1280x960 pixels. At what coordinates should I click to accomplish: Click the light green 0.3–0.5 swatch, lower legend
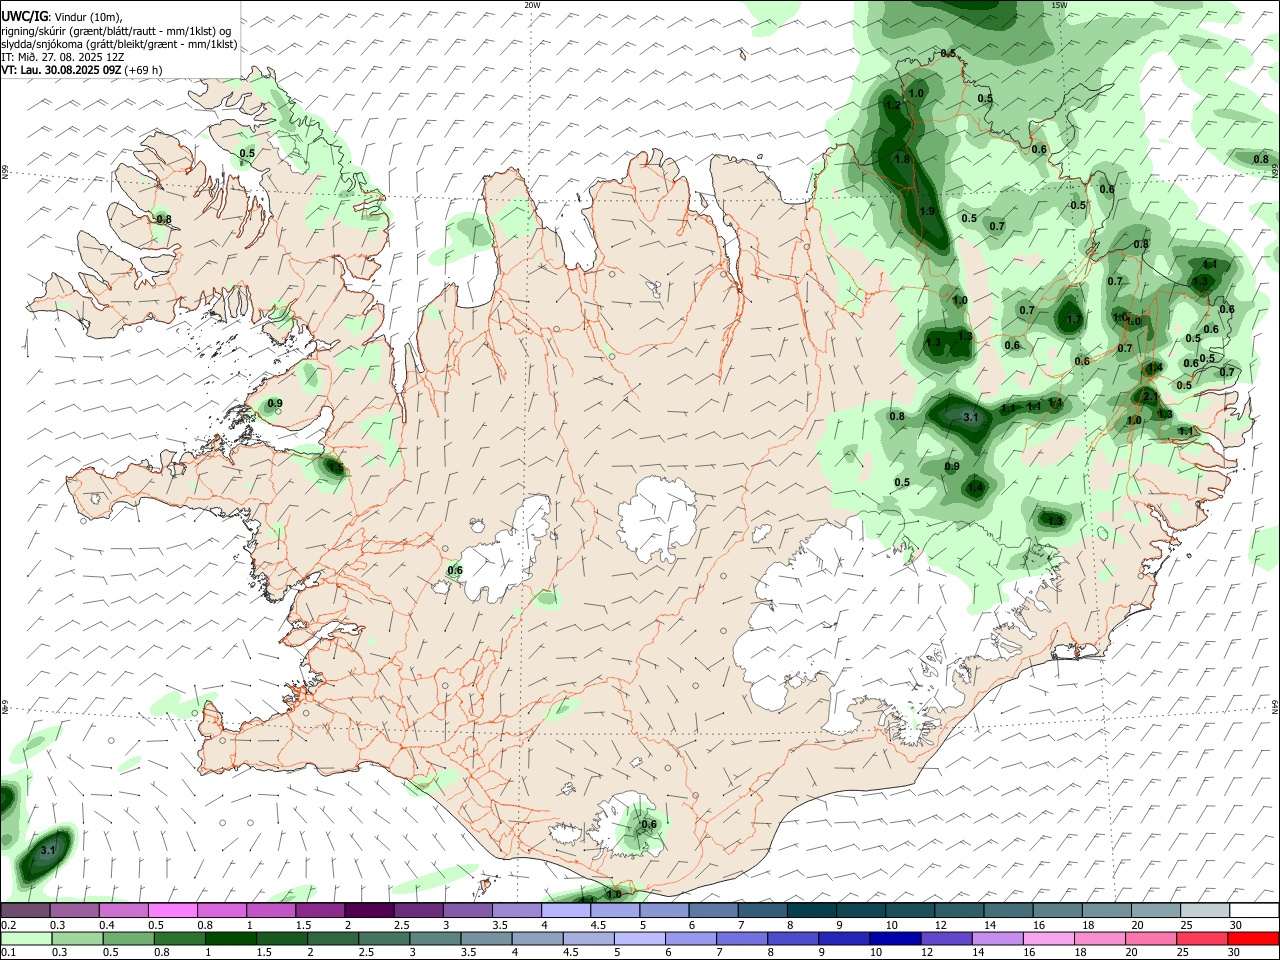click(x=77, y=938)
